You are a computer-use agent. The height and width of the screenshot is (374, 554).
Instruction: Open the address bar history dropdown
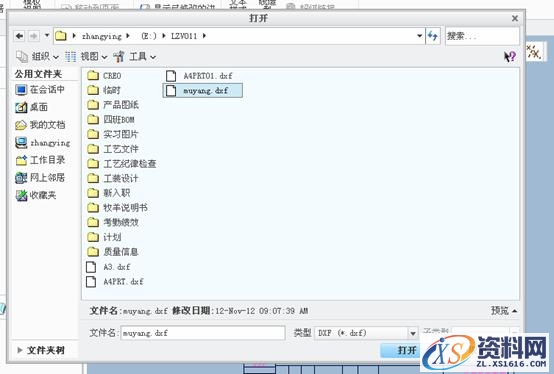tap(419, 36)
